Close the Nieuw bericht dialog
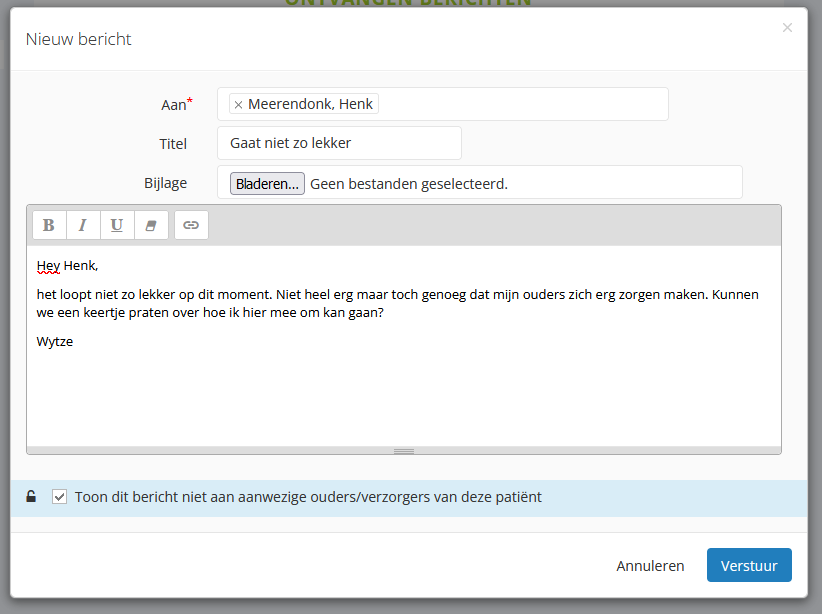Image resolution: width=822 pixels, height=614 pixels. pos(787,28)
